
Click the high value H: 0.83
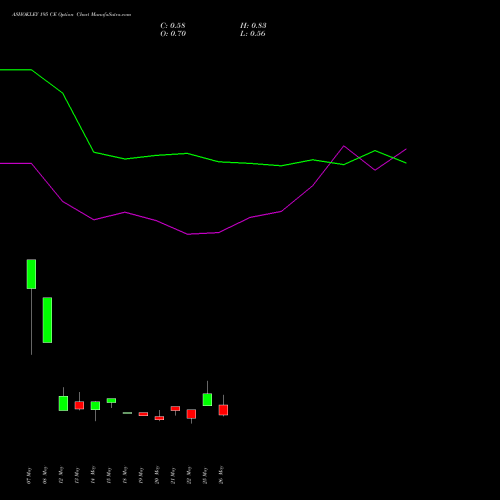coord(253,26)
